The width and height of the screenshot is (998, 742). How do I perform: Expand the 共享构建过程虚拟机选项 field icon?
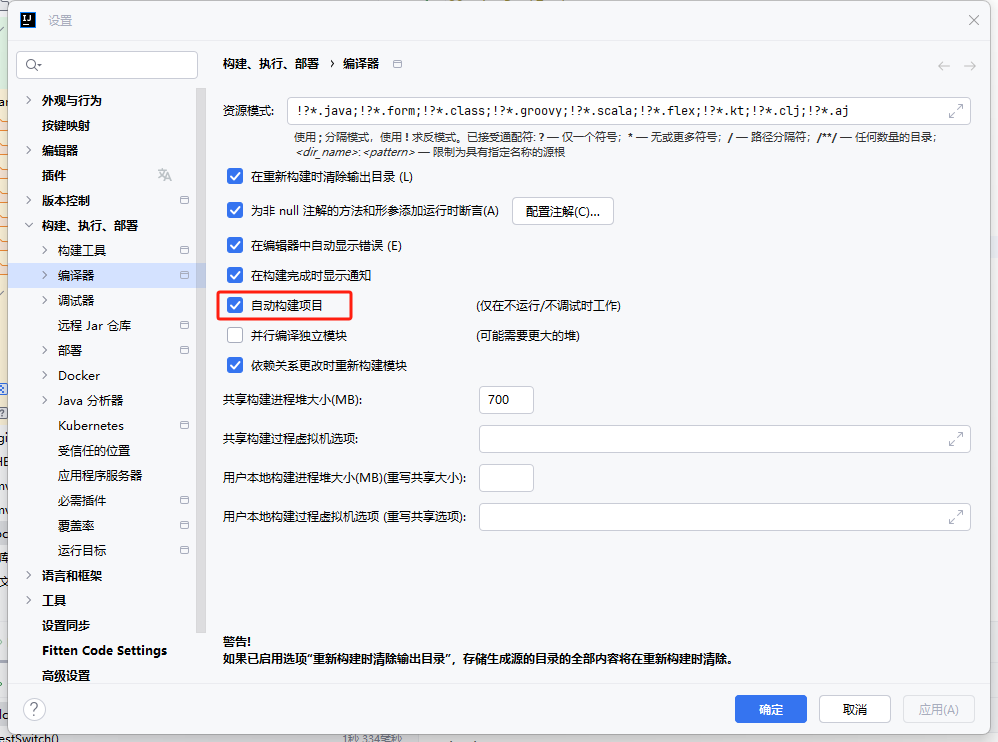click(x=955, y=439)
